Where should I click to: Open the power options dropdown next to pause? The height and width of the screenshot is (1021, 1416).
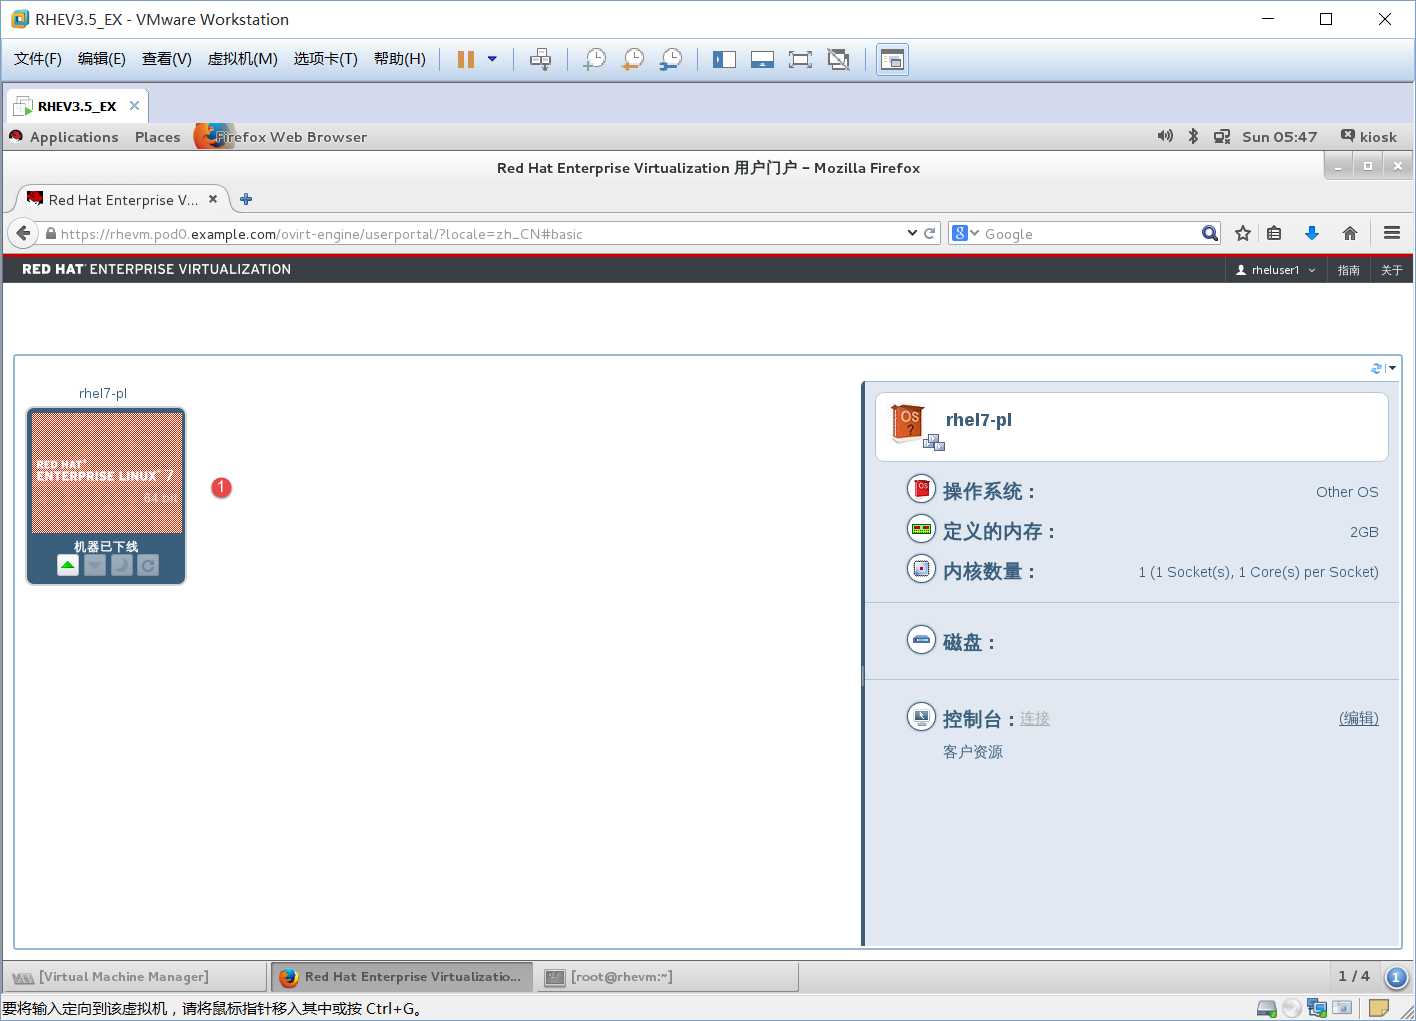click(x=492, y=59)
